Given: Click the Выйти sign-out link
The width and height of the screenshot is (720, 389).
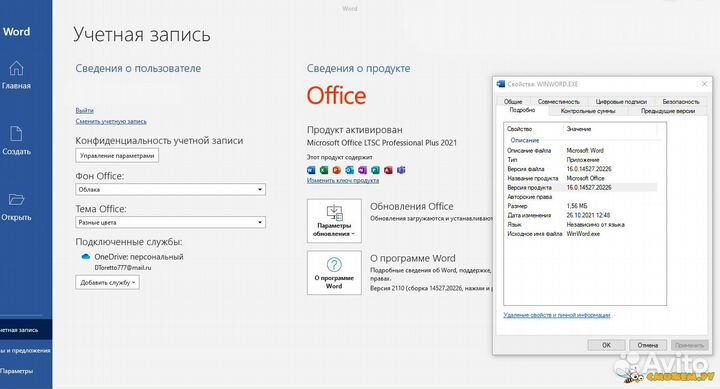Looking at the screenshot, I should (x=84, y=111).
